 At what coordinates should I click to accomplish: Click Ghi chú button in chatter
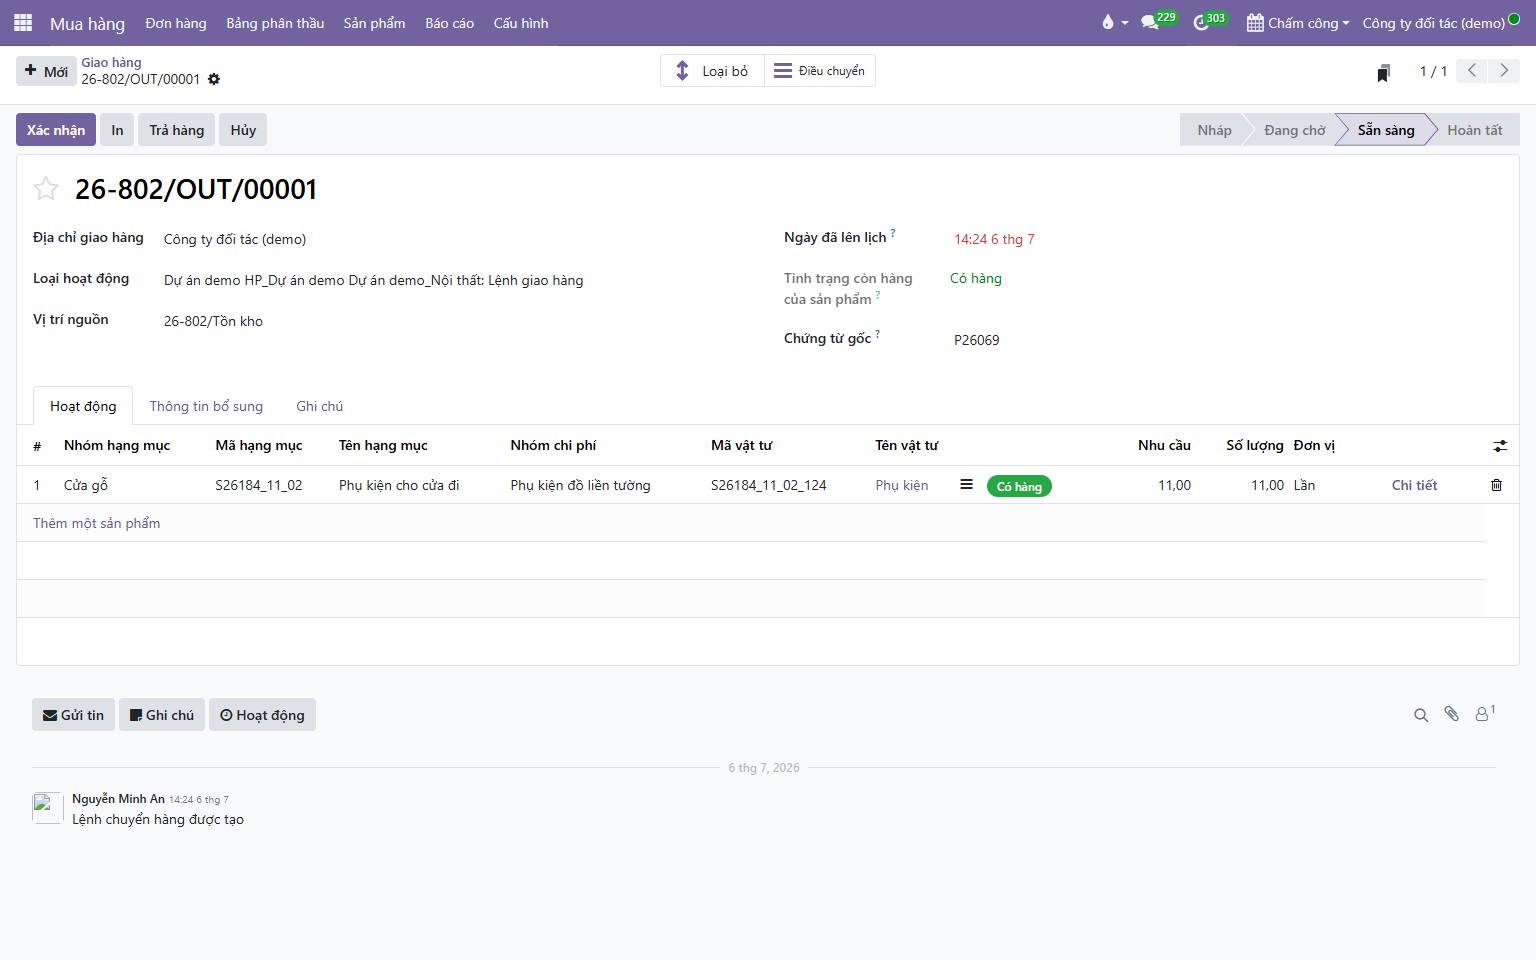click(x=162, y=715)
